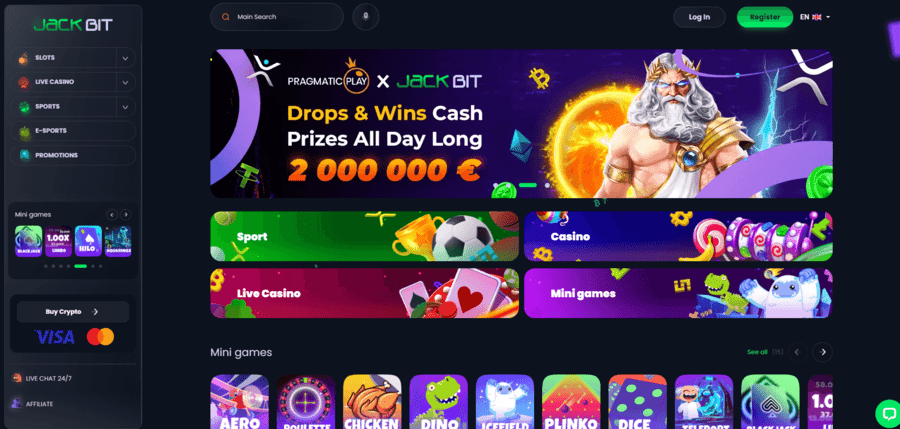Click the JackBit logo in sidebar
Viewport: 900px width, 429px height.
click(x=73, y=25)
